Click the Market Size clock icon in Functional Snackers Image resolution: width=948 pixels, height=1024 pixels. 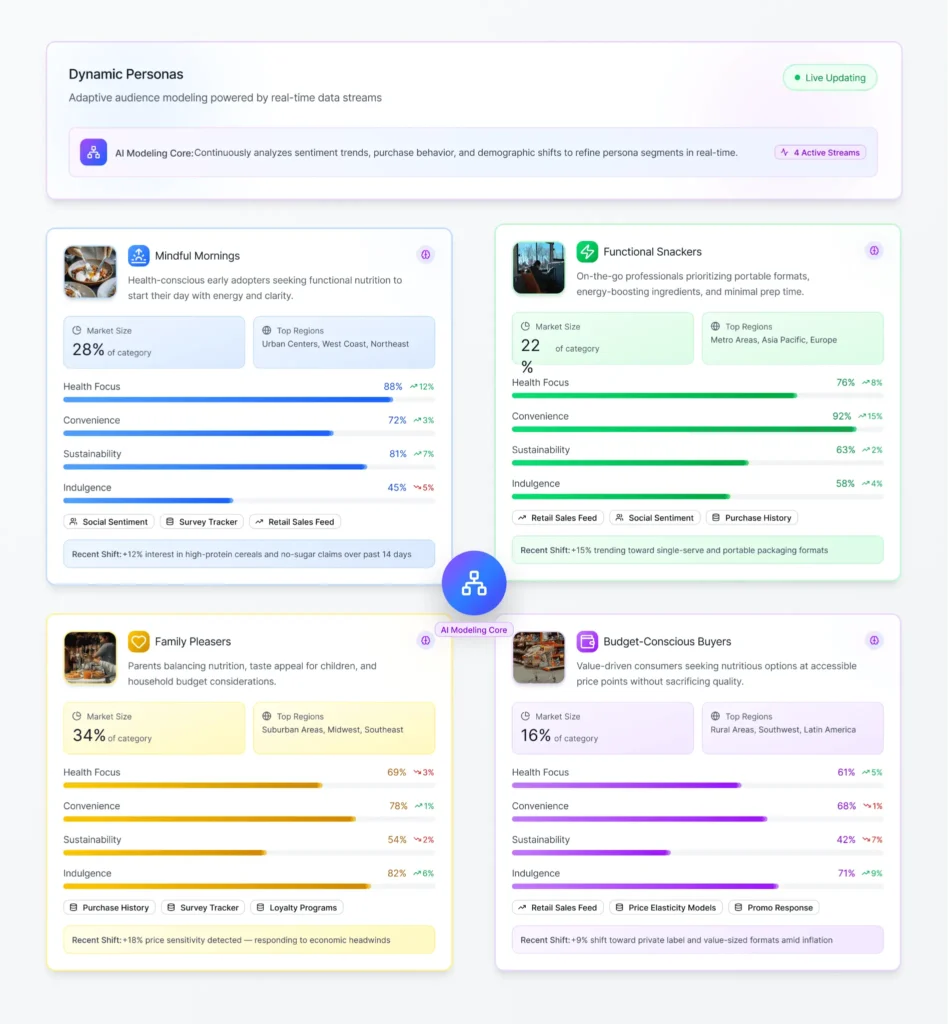tap(525, 327)
